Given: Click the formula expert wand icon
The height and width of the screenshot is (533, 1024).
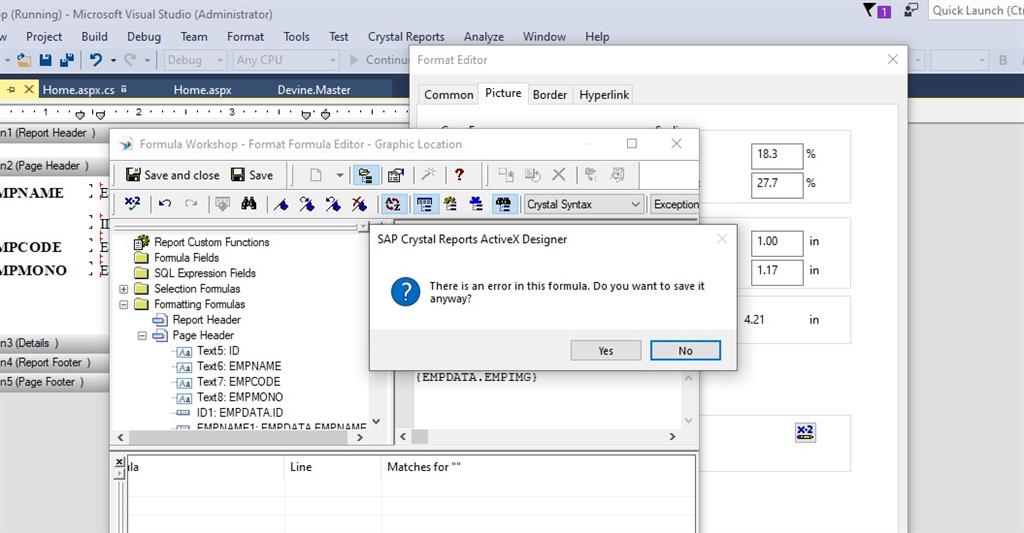Looking at the screenshot, I should (428, 174).
